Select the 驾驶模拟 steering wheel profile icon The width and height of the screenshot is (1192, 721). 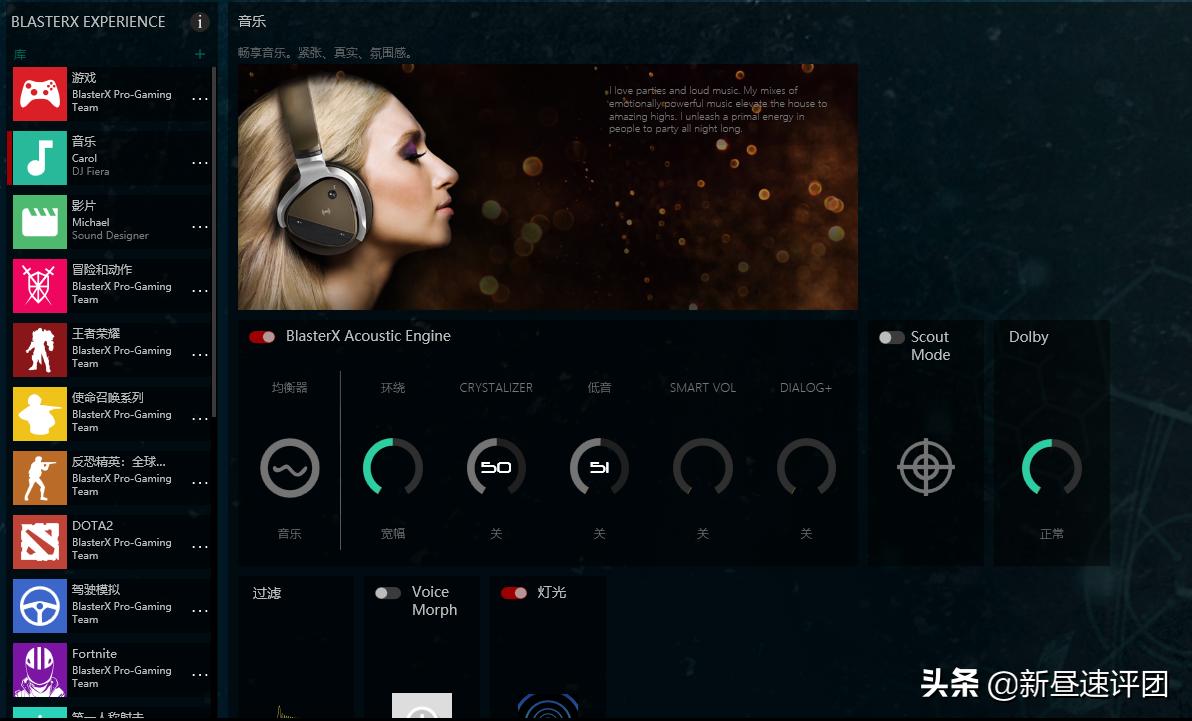point(40,605)
